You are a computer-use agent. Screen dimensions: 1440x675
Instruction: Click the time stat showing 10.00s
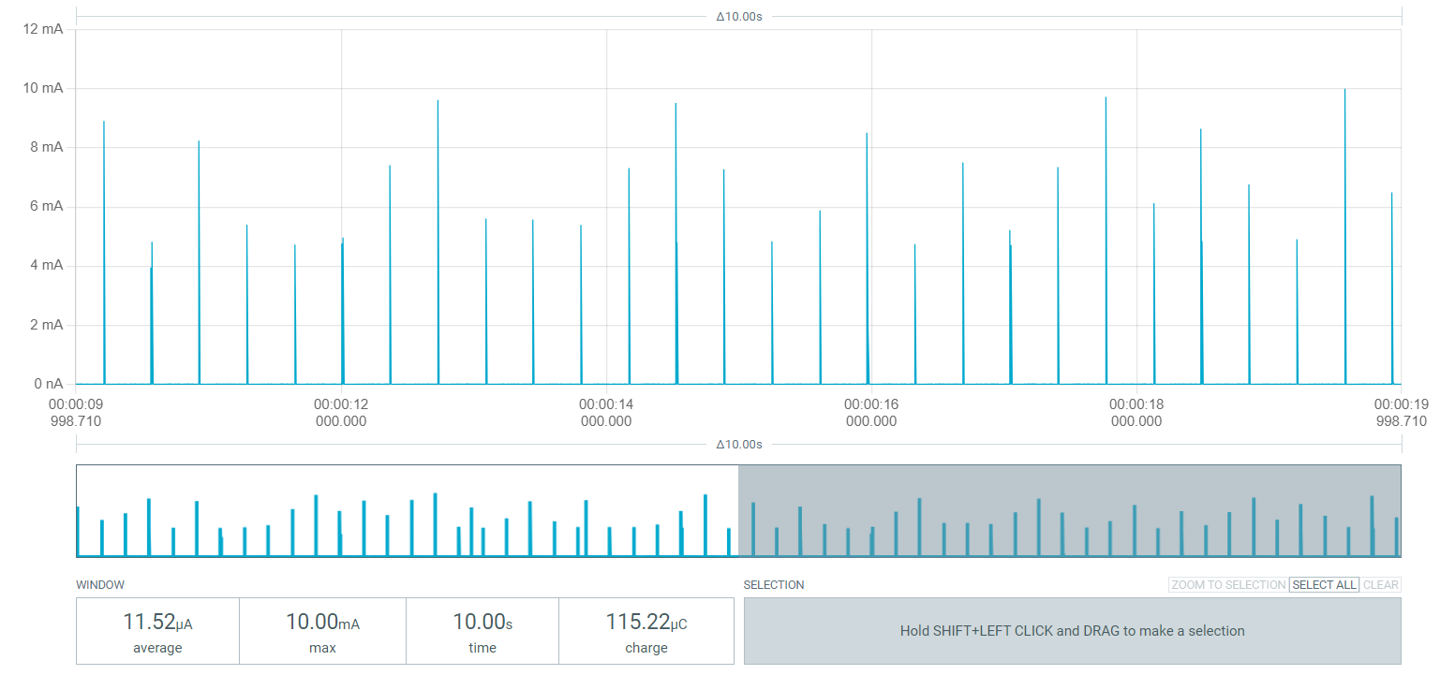click(x=481, y=630)
